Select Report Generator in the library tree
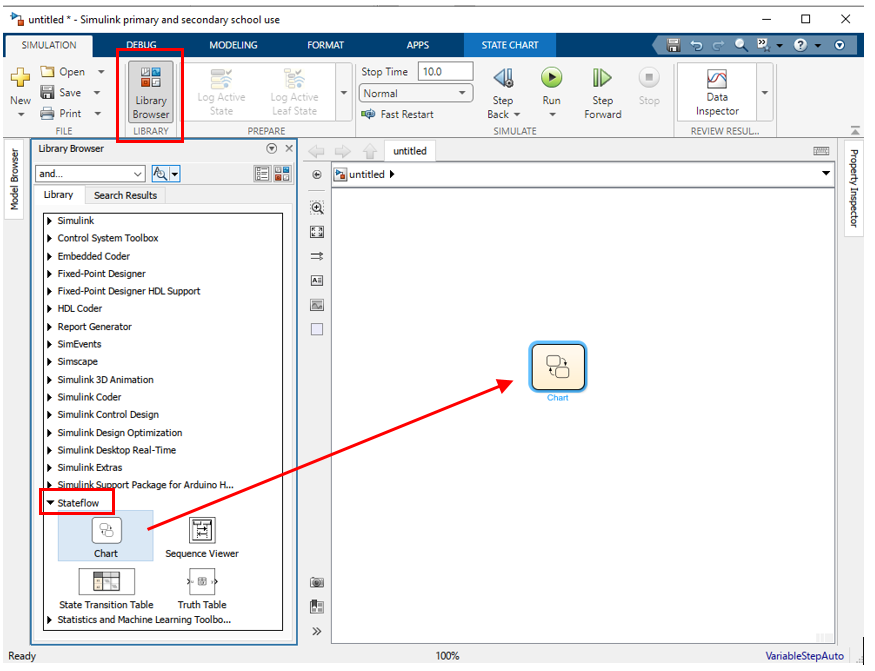The width and height of the screenshot is (875, 671). pyautogui.click(x=94, y=327)
